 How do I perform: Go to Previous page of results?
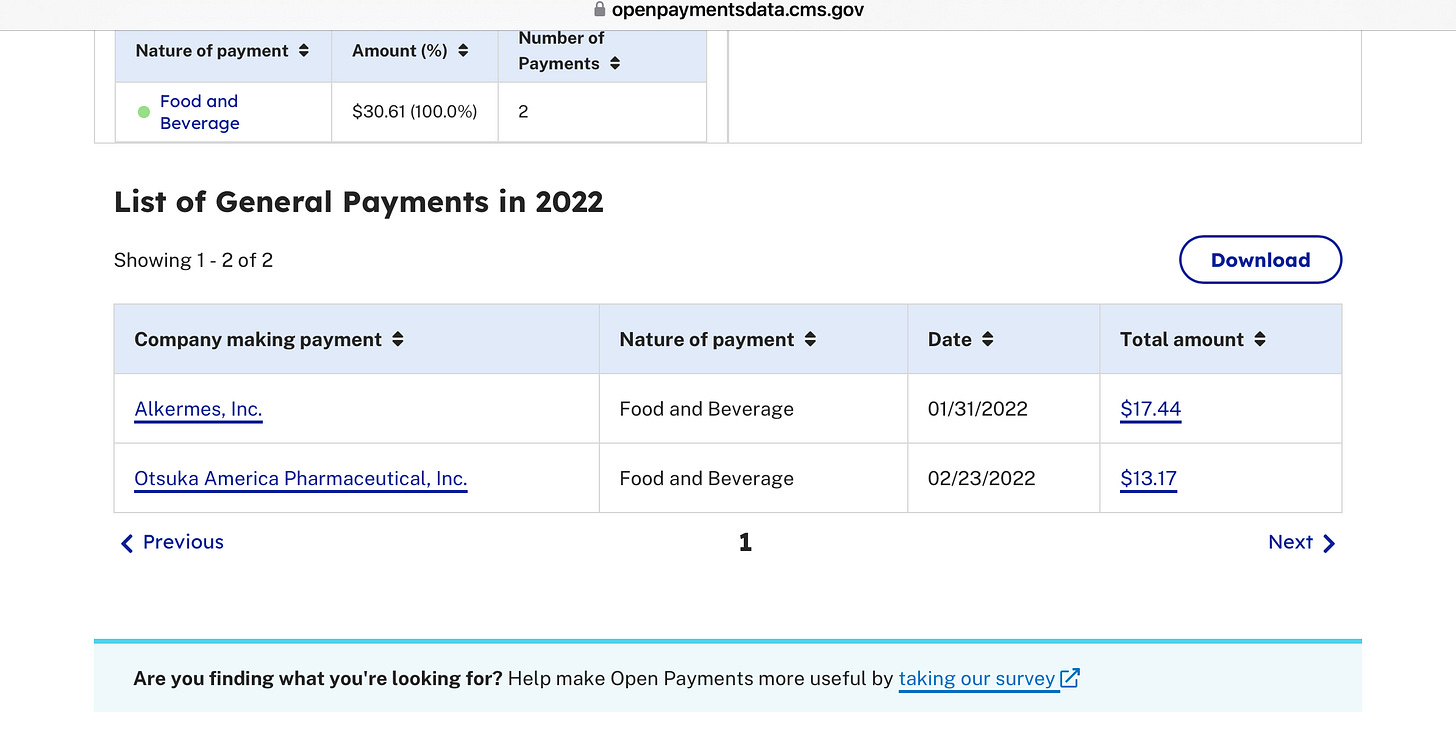172,542
